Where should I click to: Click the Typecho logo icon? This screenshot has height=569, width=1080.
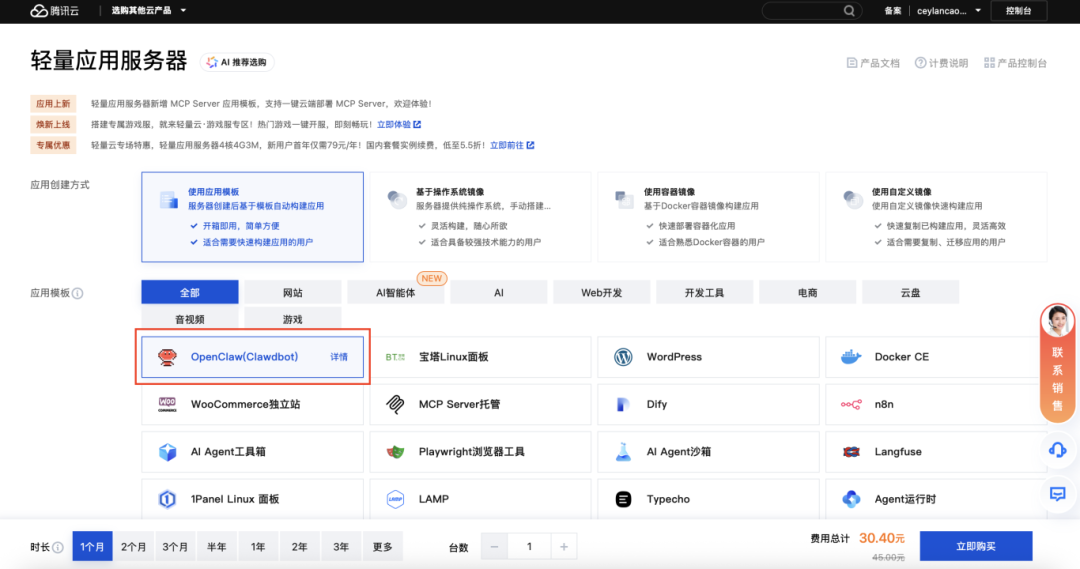(623, 499)
